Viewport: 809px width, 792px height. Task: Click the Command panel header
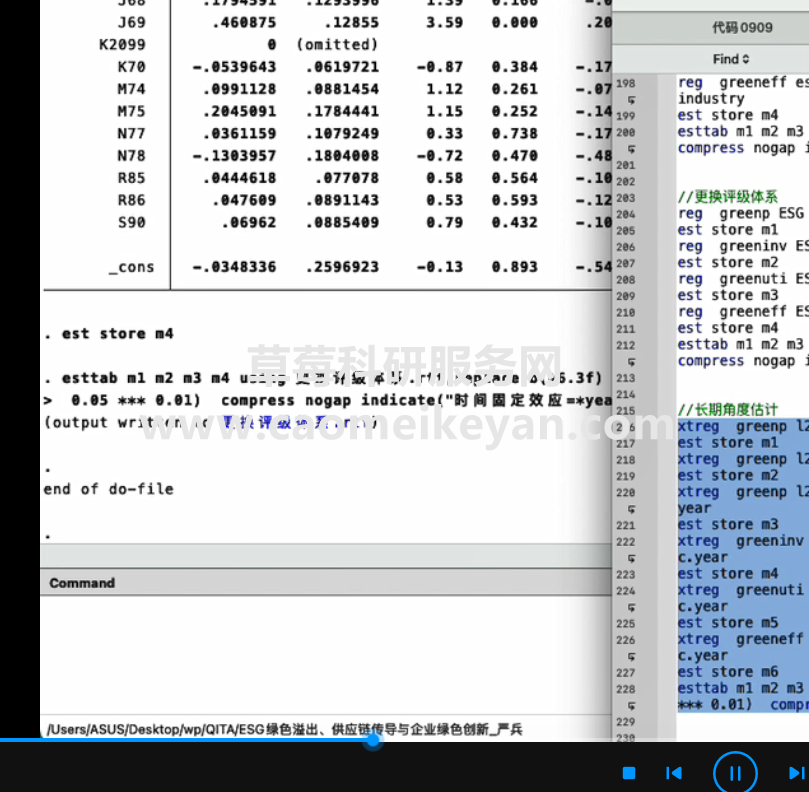tap(326, 583)
